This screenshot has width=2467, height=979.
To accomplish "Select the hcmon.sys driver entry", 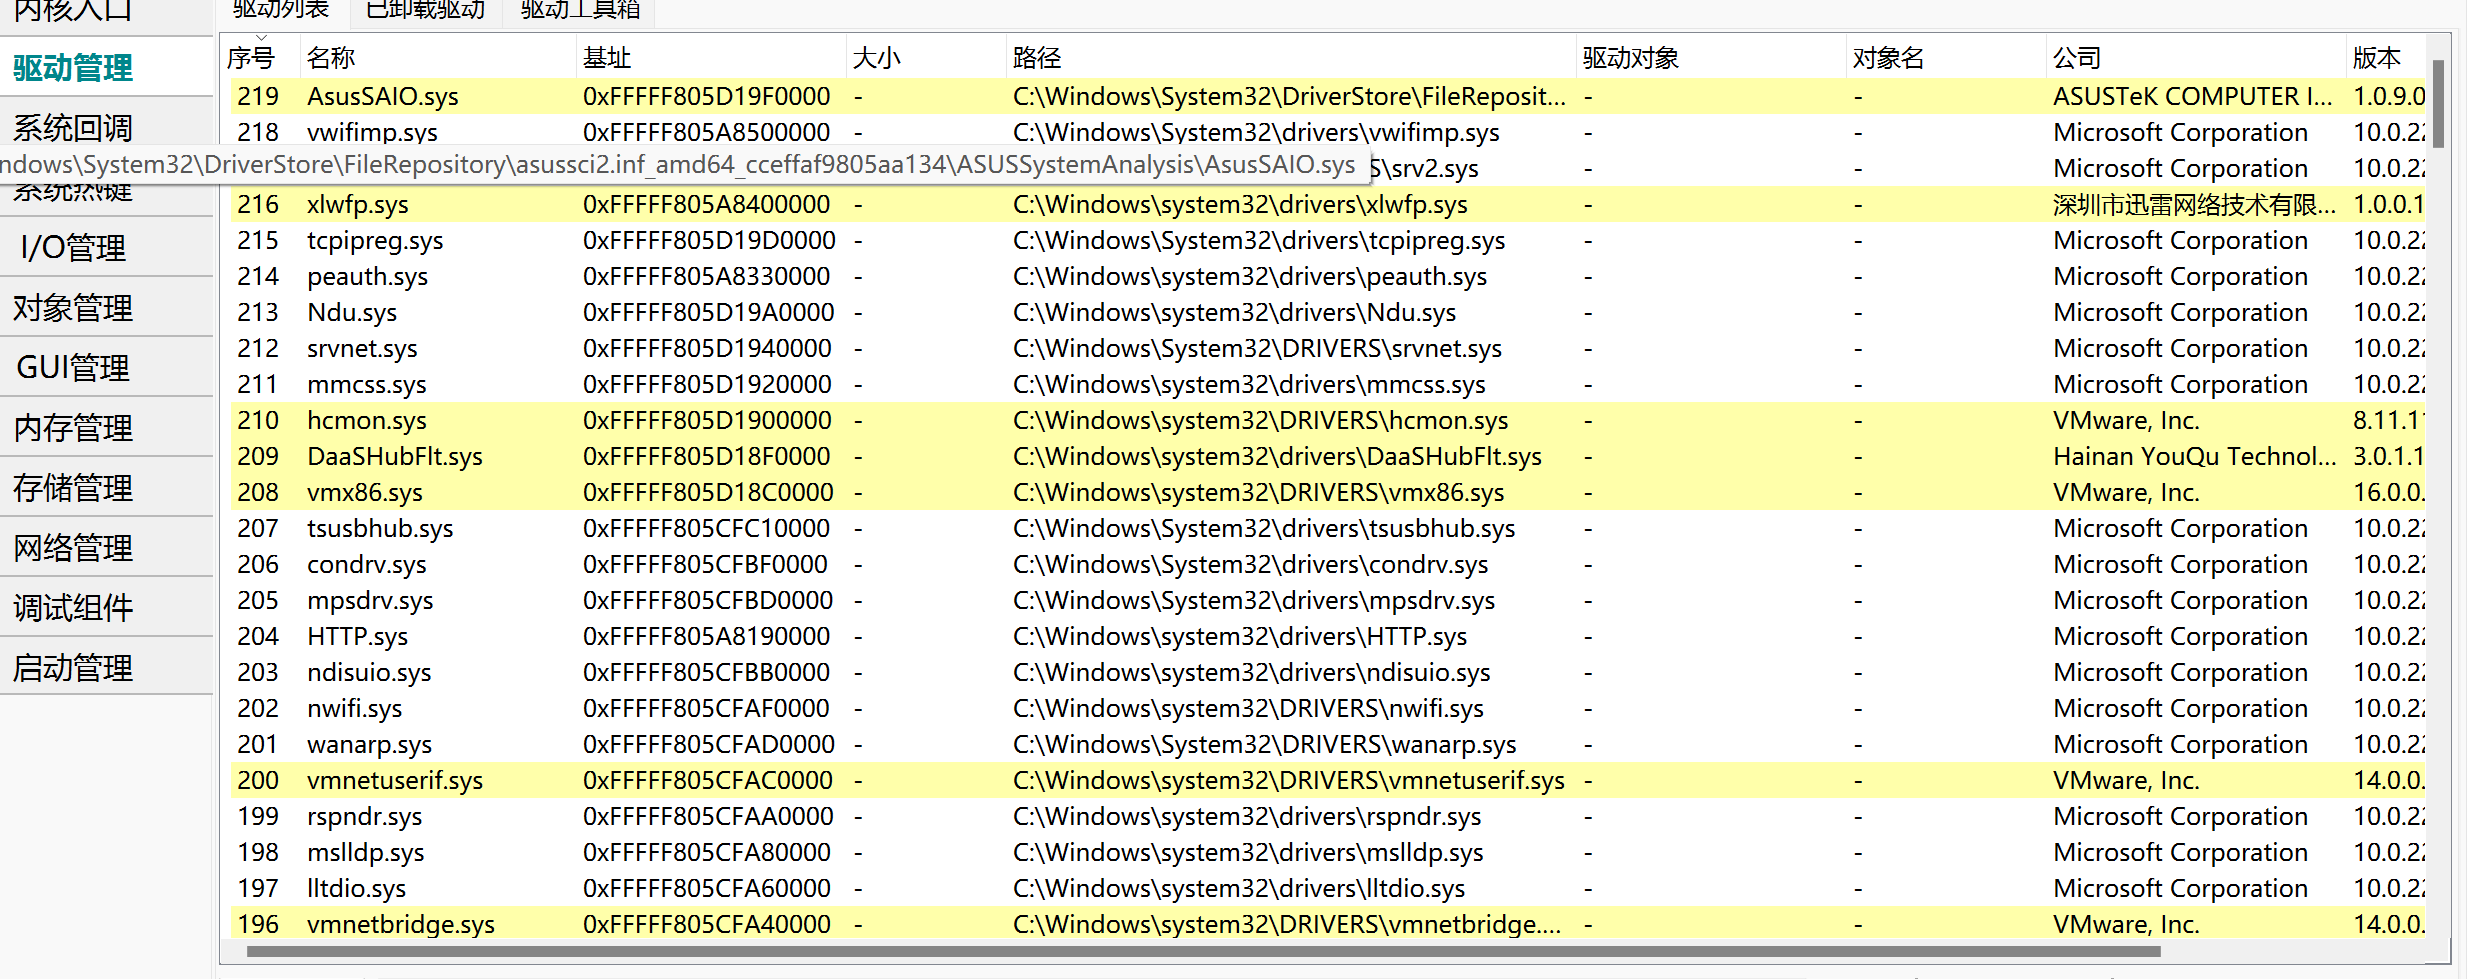I will [x=367, y=420].
